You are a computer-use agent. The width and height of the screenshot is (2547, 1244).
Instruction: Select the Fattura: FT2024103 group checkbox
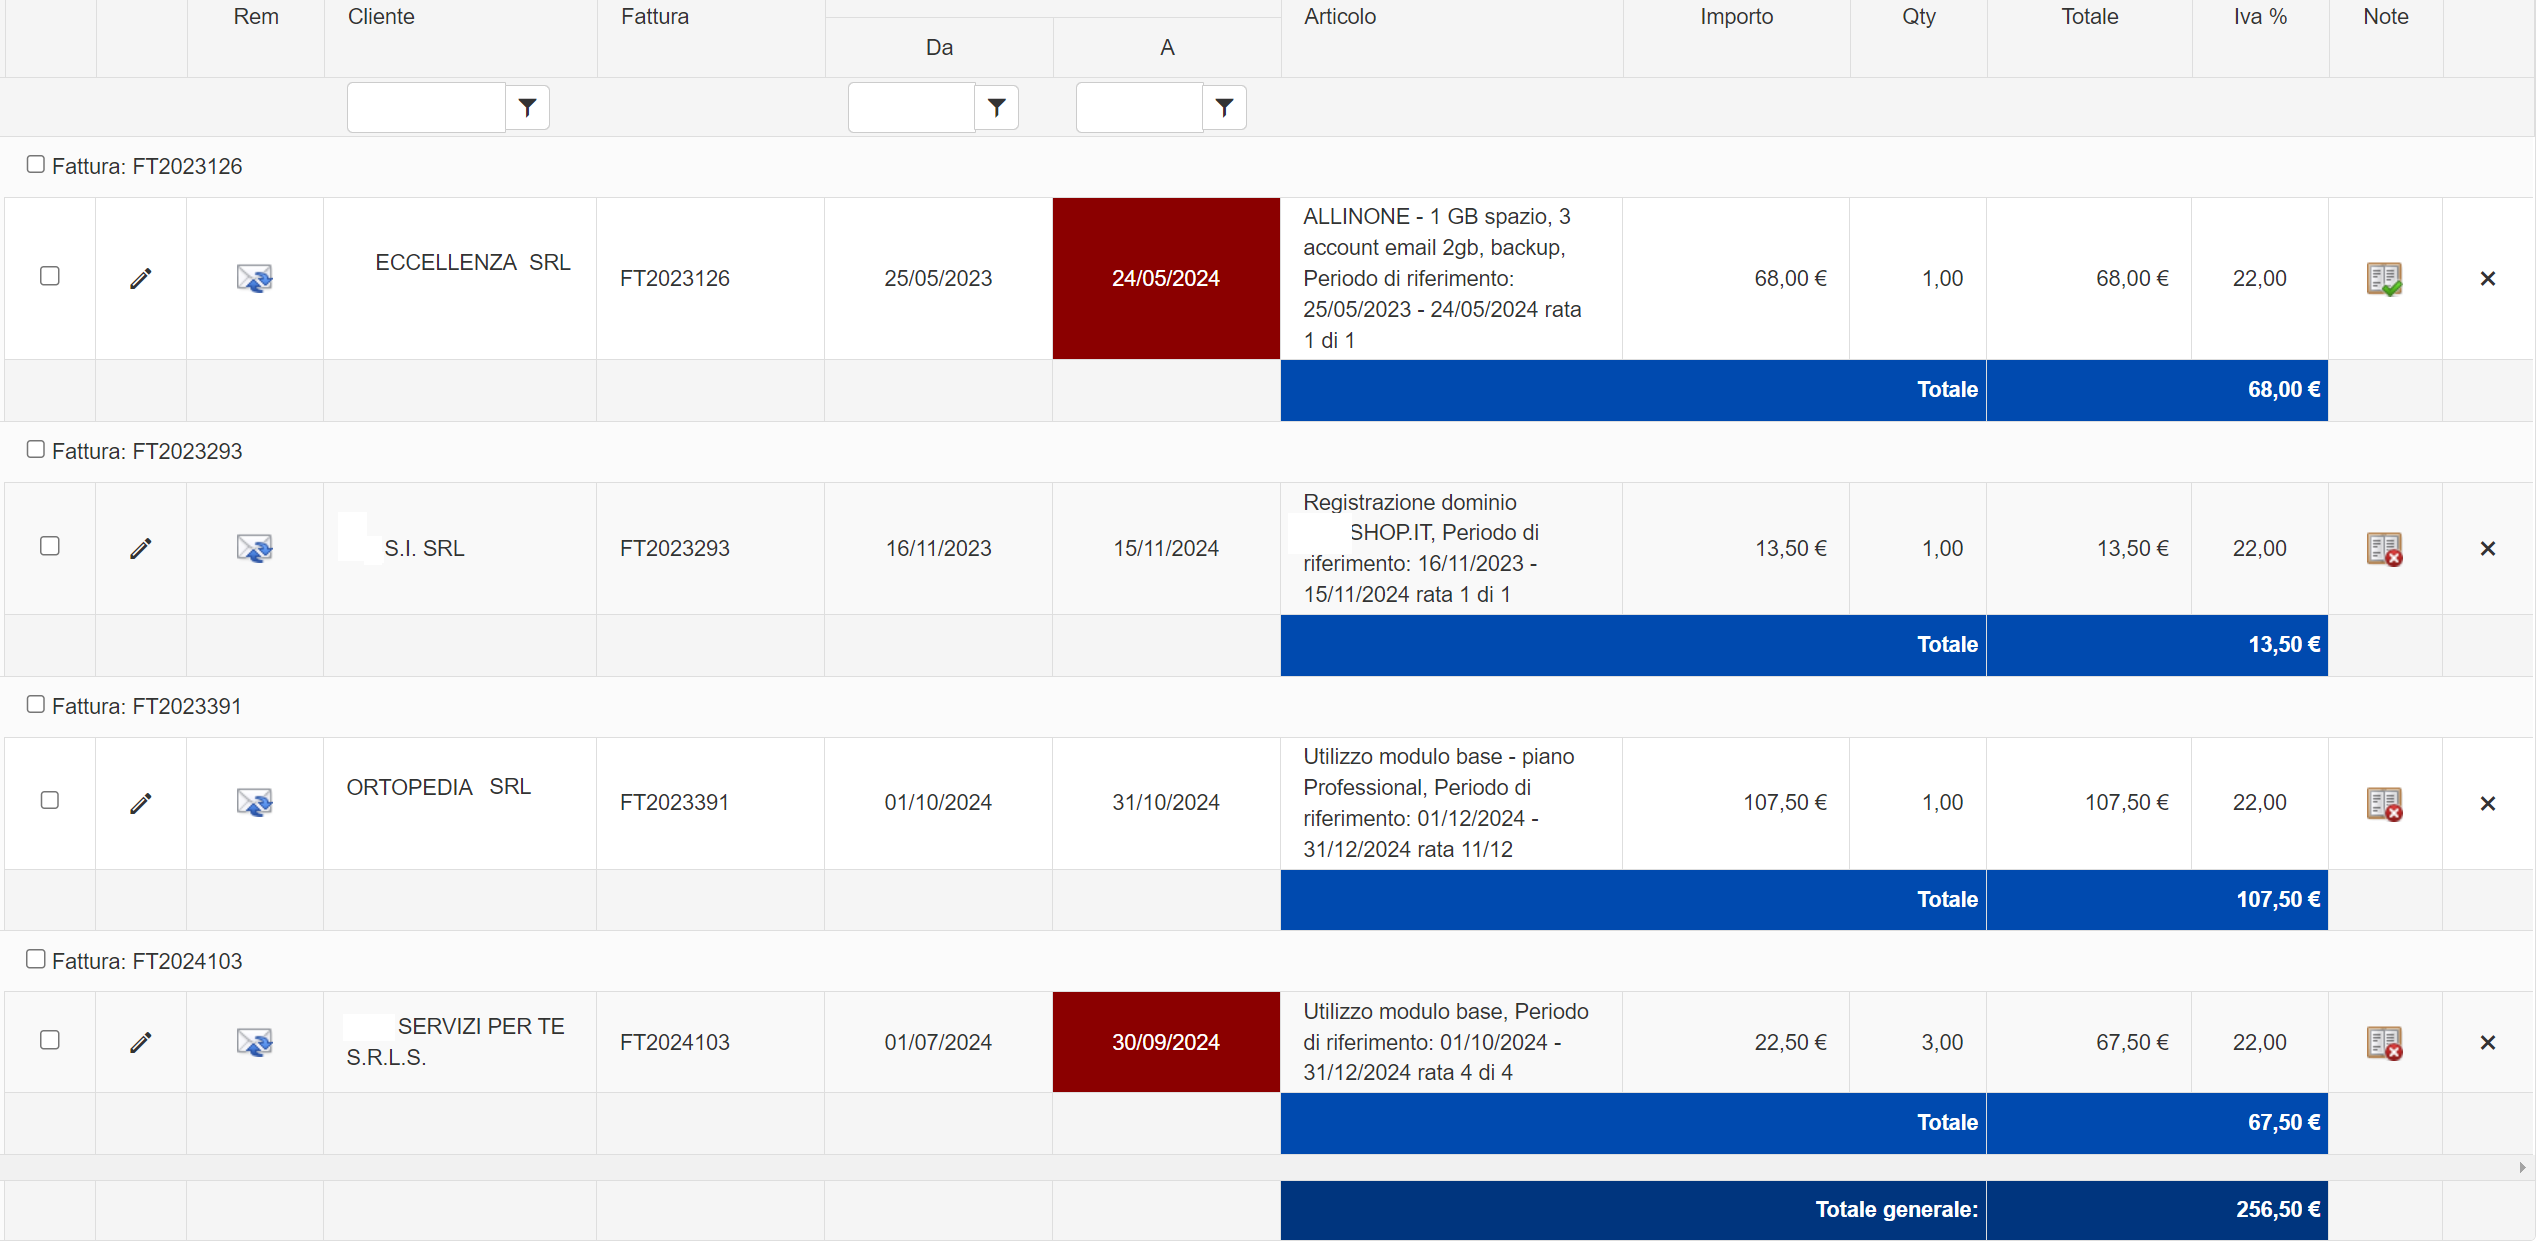pos(36,960)
